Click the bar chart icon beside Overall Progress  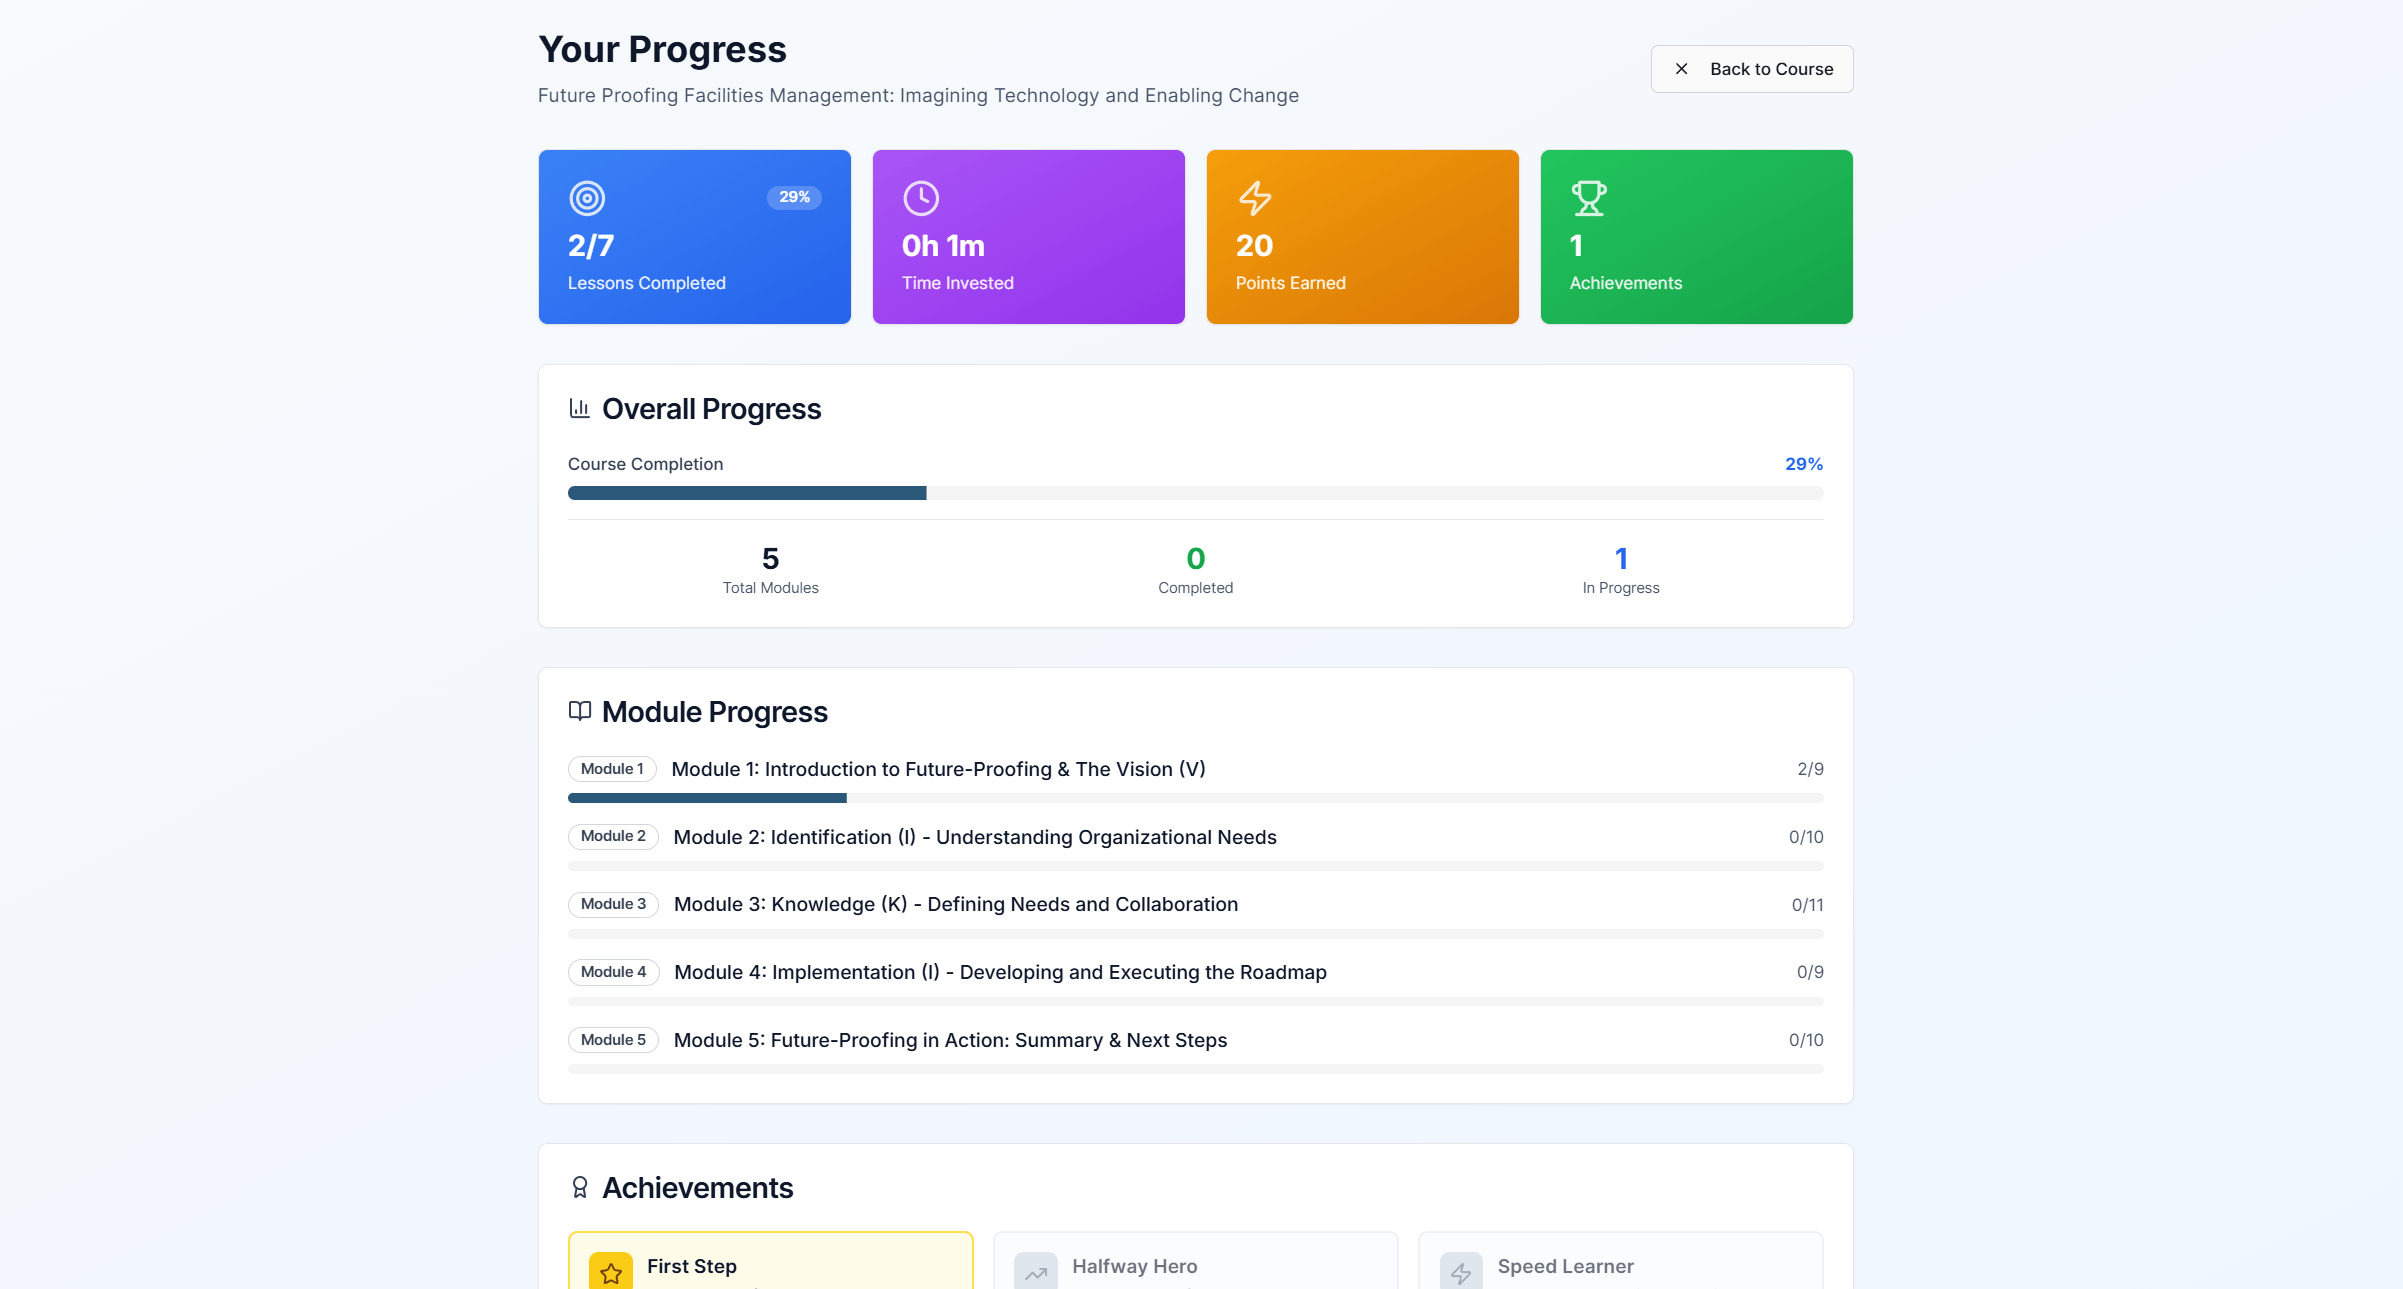coord(580,408)
